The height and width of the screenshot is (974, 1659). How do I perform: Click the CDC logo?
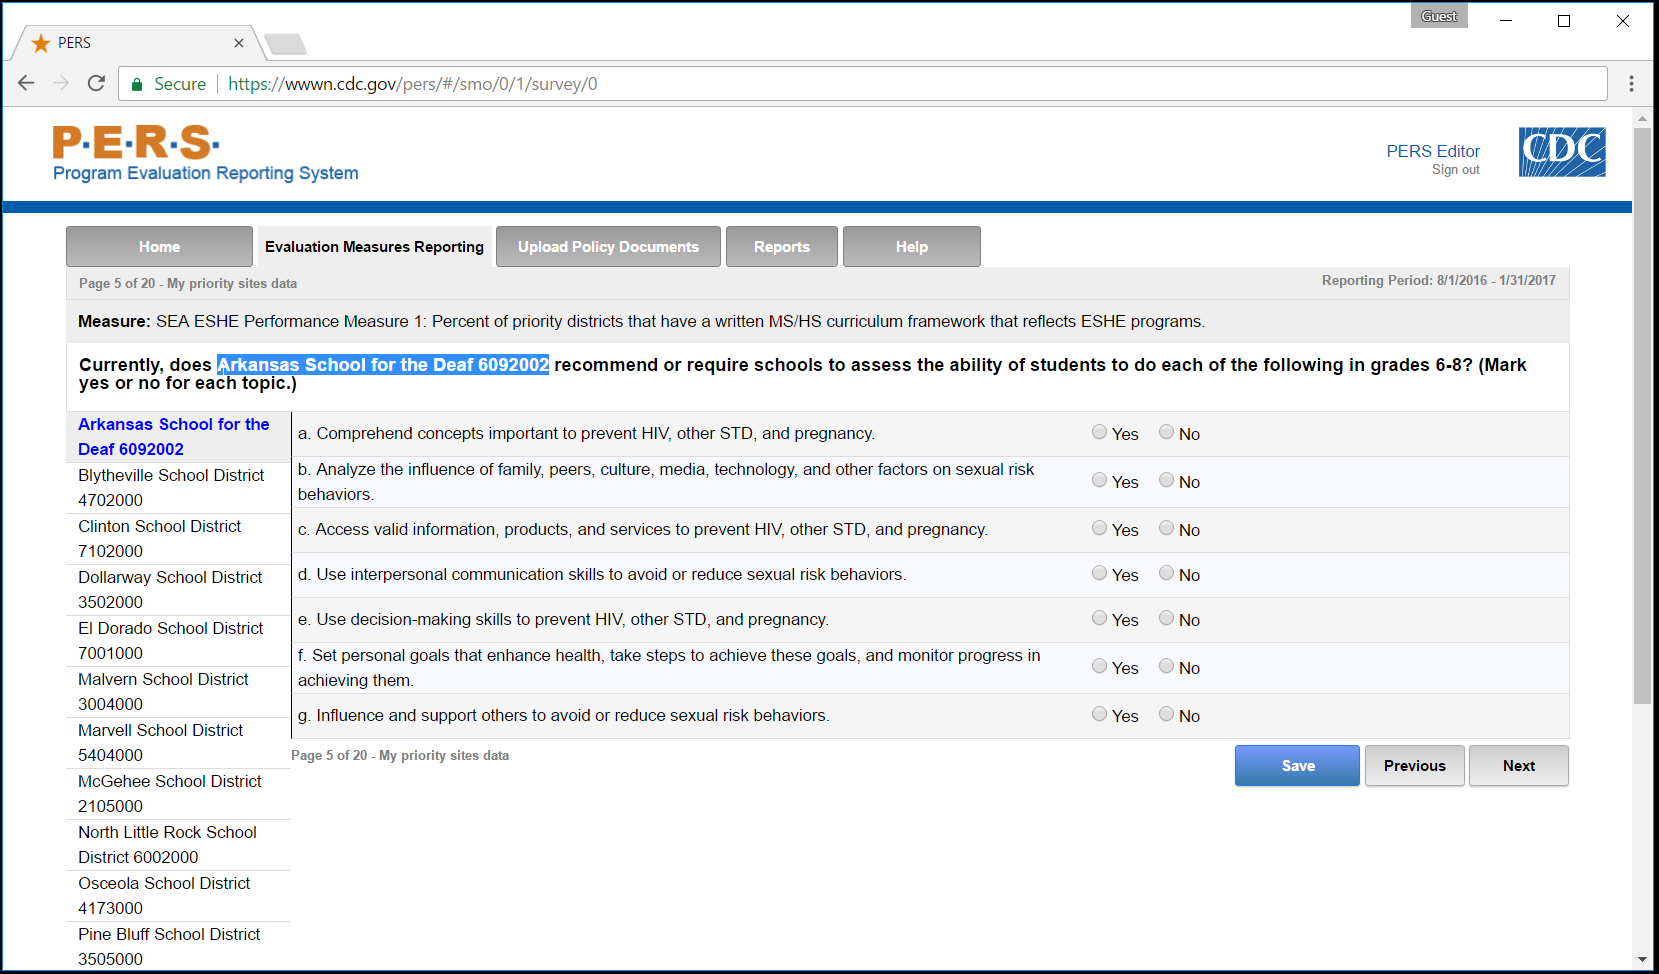click(1561, 152)
